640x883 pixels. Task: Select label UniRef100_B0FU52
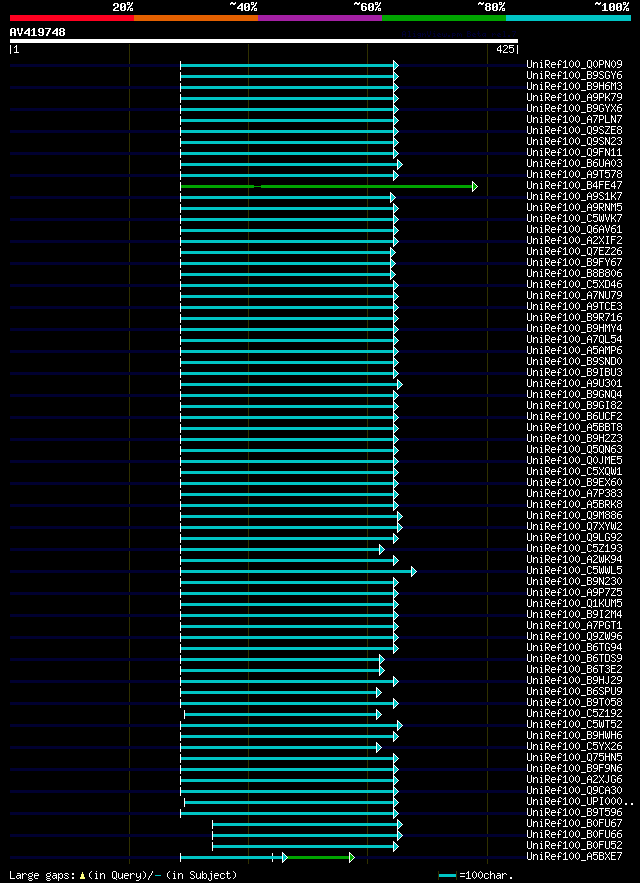pyautogui.click(x=575, y=846)
